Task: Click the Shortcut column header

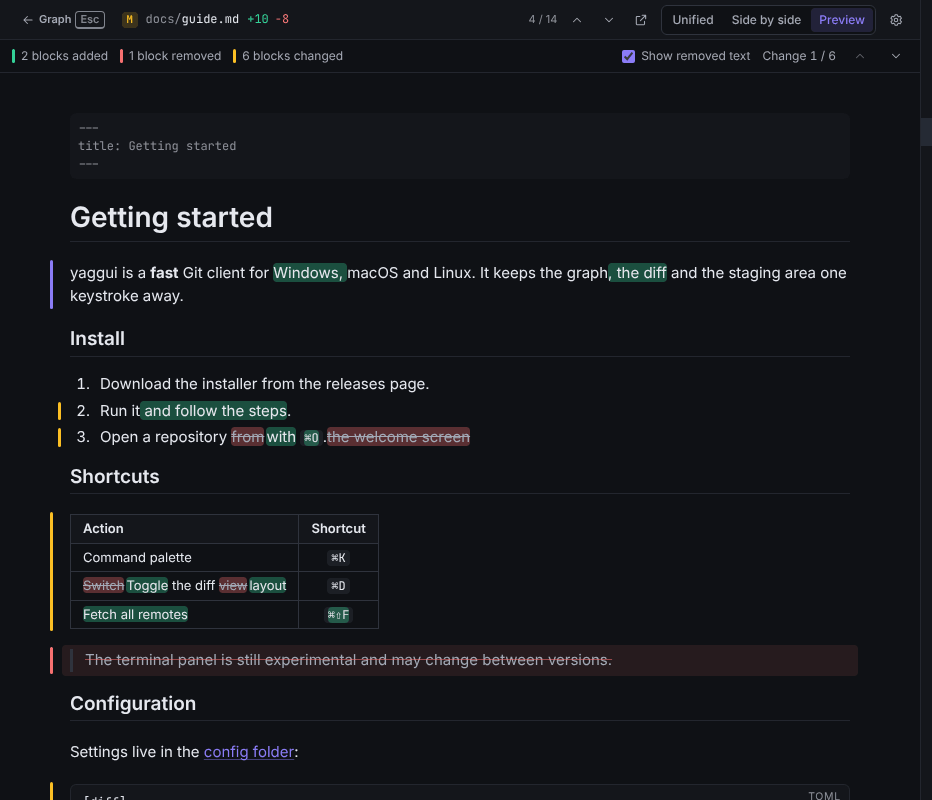Action: click(x=338, y=529)
